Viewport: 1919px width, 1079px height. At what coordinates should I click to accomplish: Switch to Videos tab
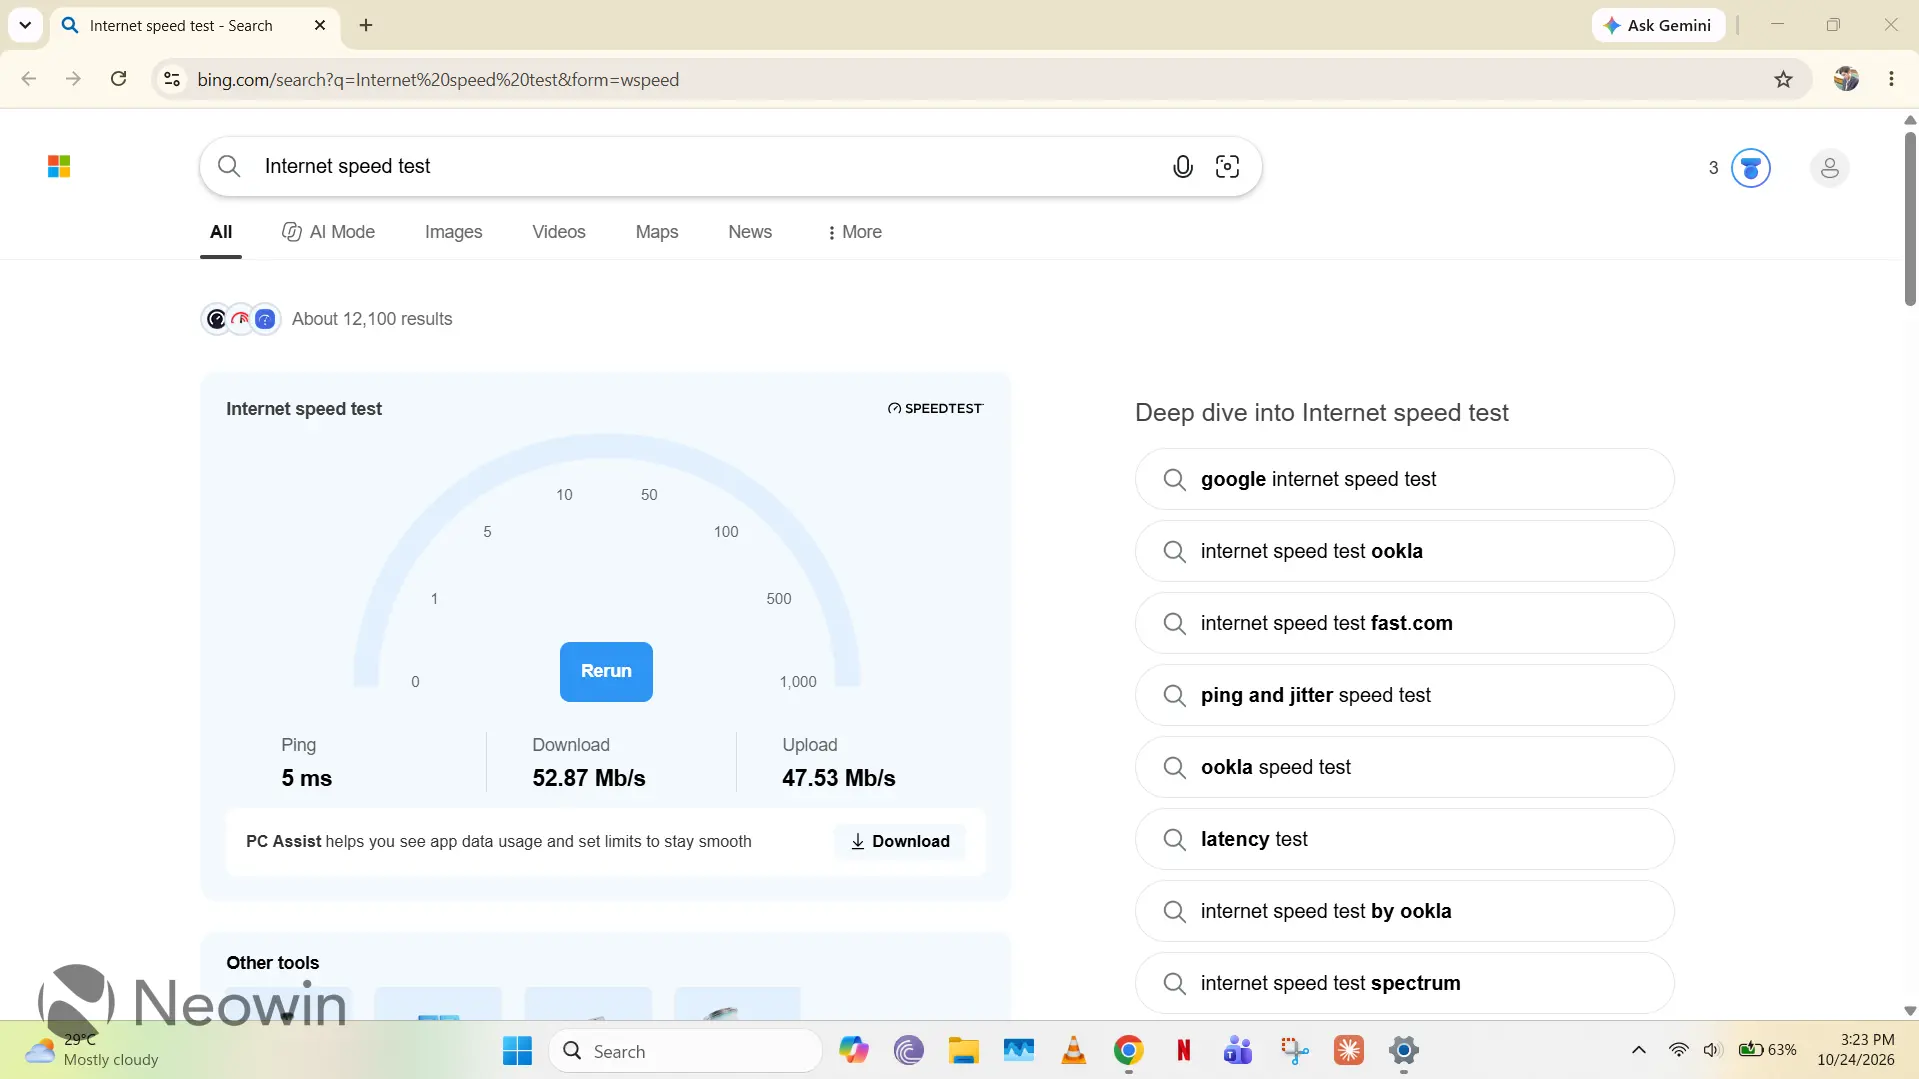coord(558,232)
